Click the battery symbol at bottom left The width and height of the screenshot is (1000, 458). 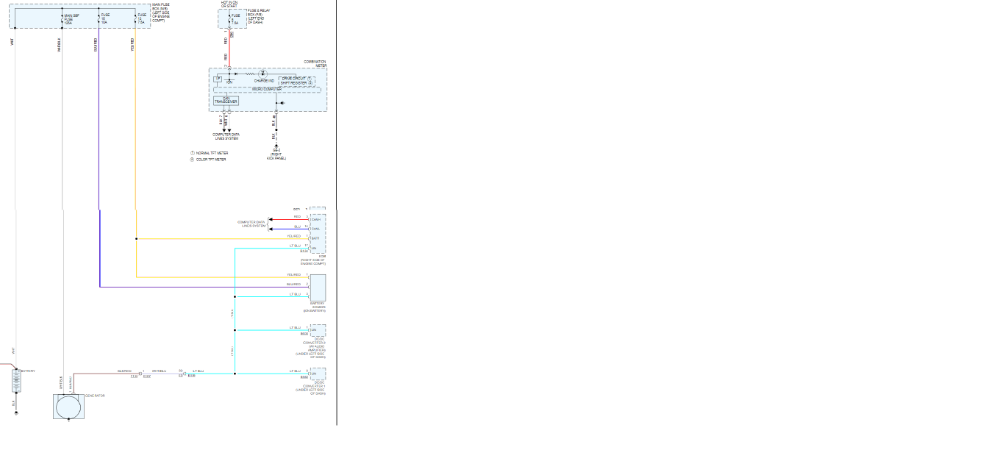pos(15,381)
